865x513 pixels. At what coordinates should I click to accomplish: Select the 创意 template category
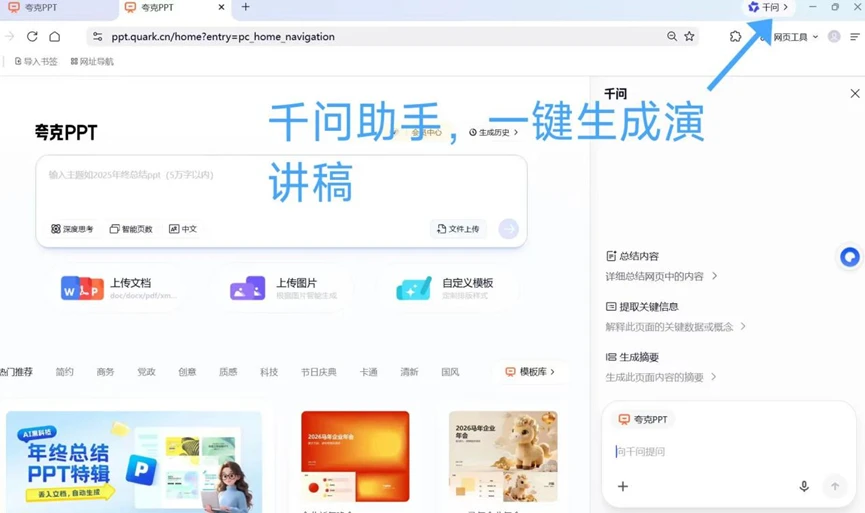[x=187, y=372]
